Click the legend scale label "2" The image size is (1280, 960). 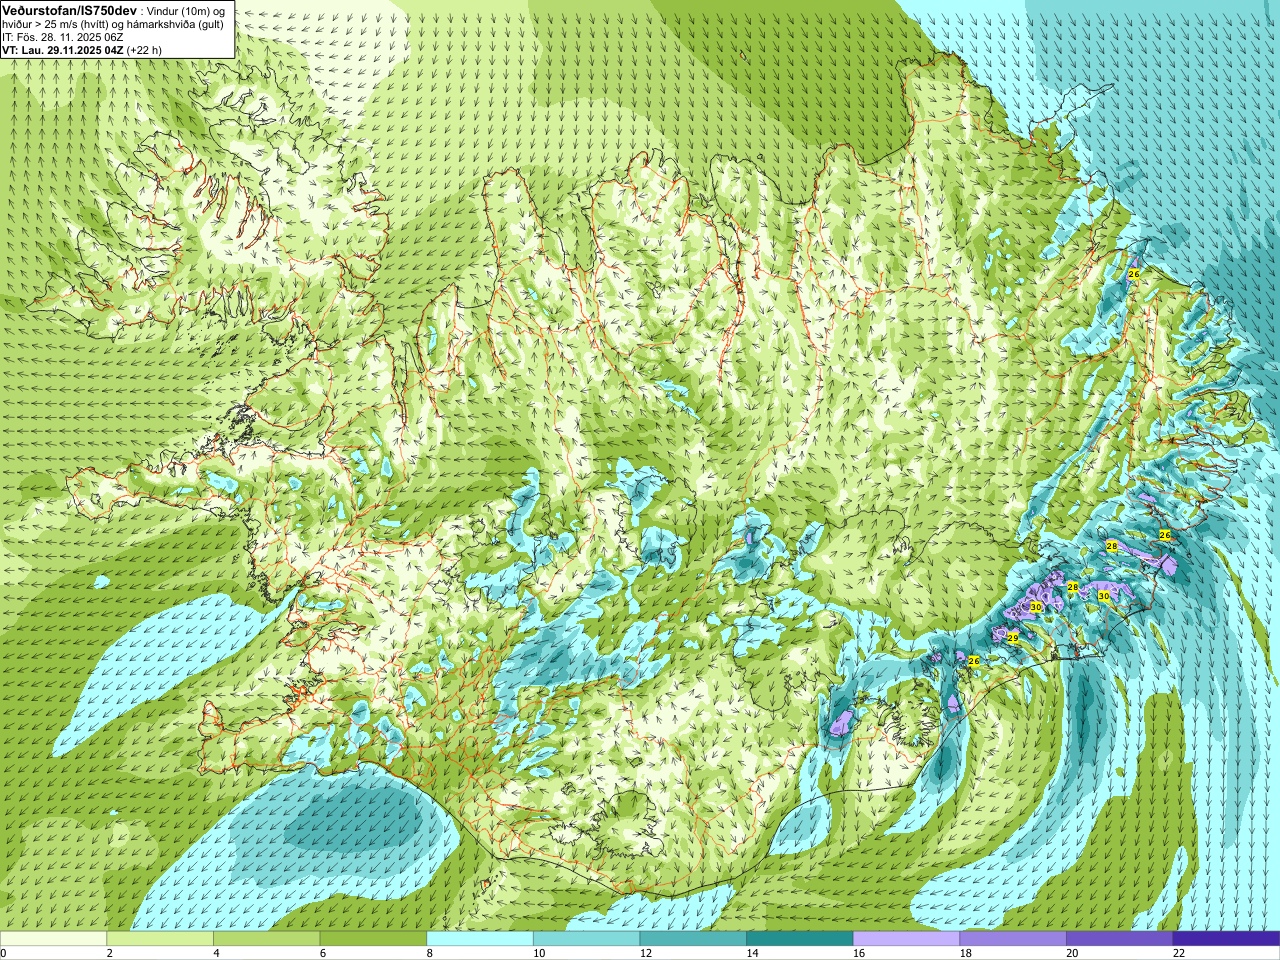point(110,953)
